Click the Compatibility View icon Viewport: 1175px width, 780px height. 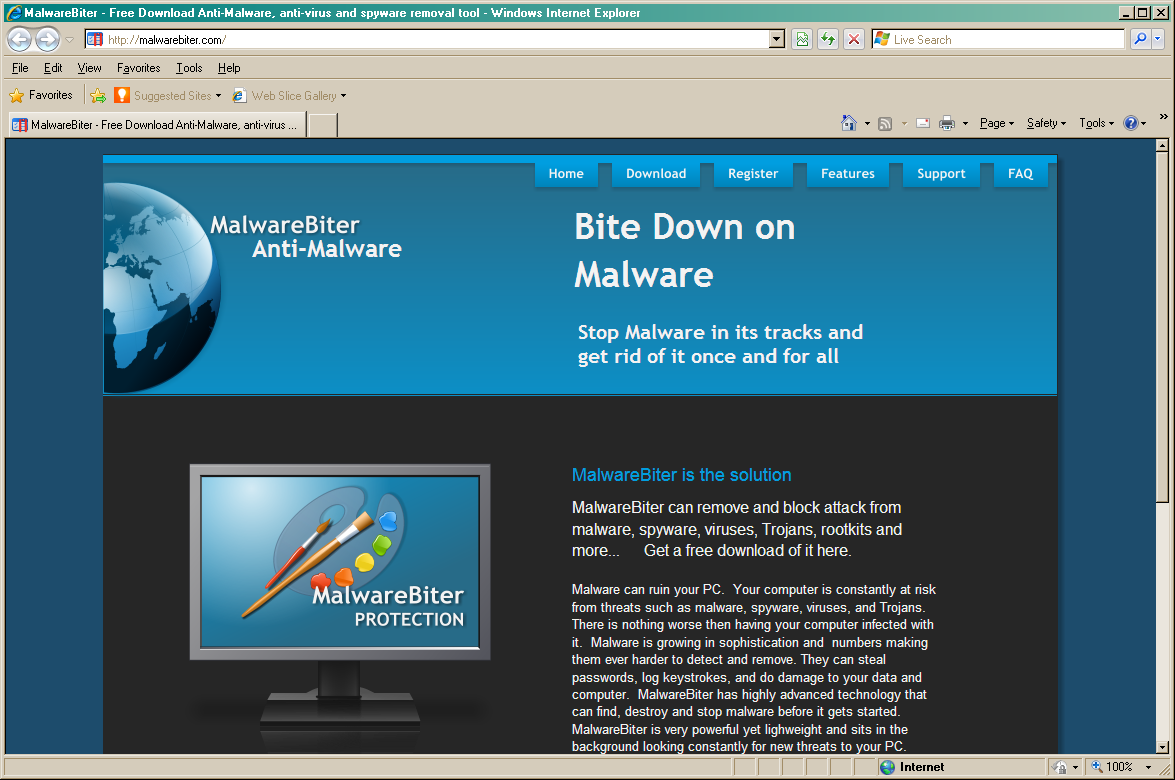coord(802,40)
